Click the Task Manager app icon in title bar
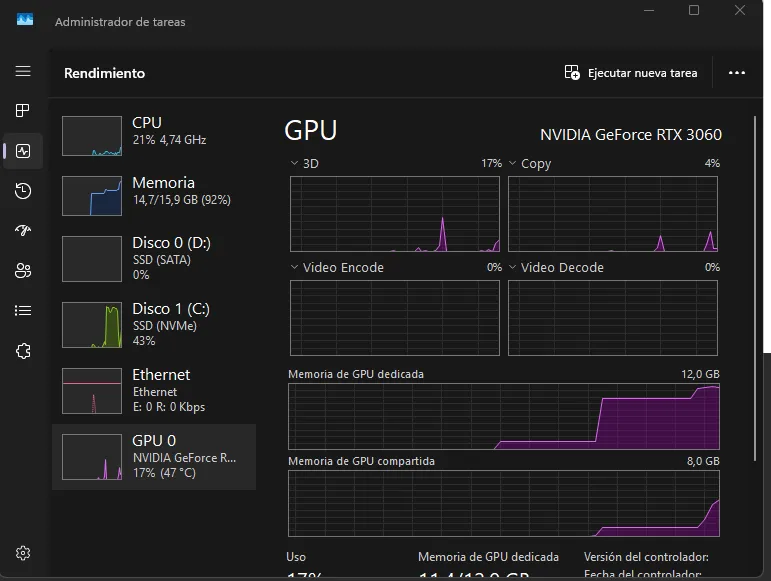 [x=25, y=20]
